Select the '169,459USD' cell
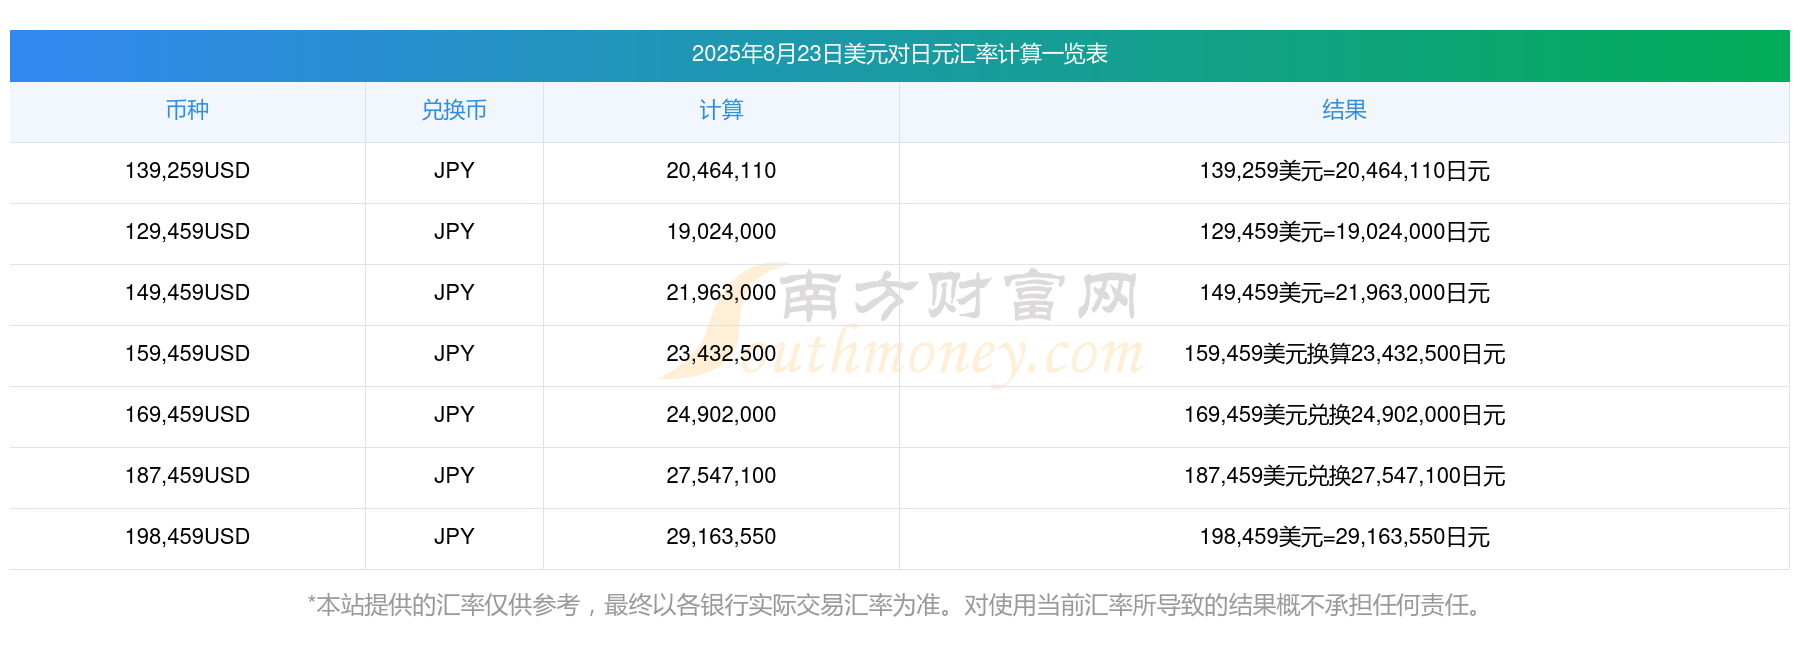The width and height of the screenshot is (1800, 650). 187,415
